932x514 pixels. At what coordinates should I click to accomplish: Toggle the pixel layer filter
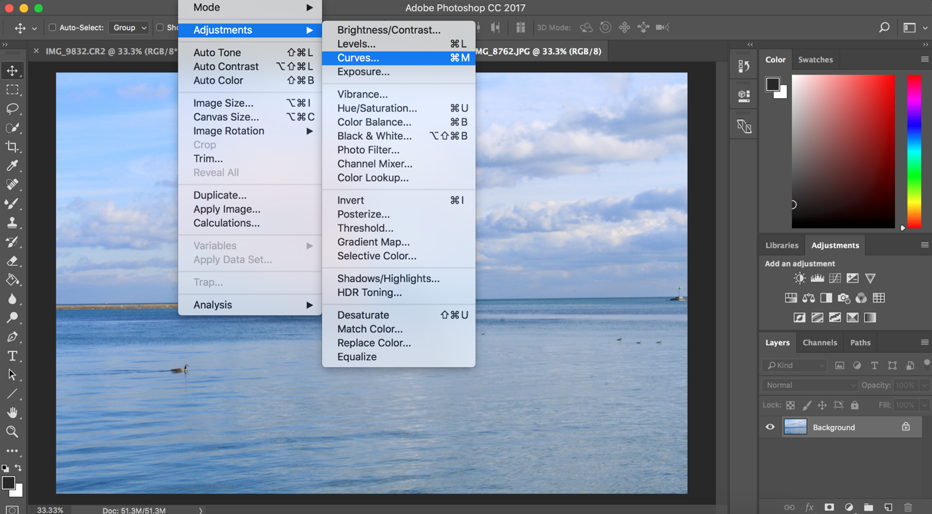(839, 365)
